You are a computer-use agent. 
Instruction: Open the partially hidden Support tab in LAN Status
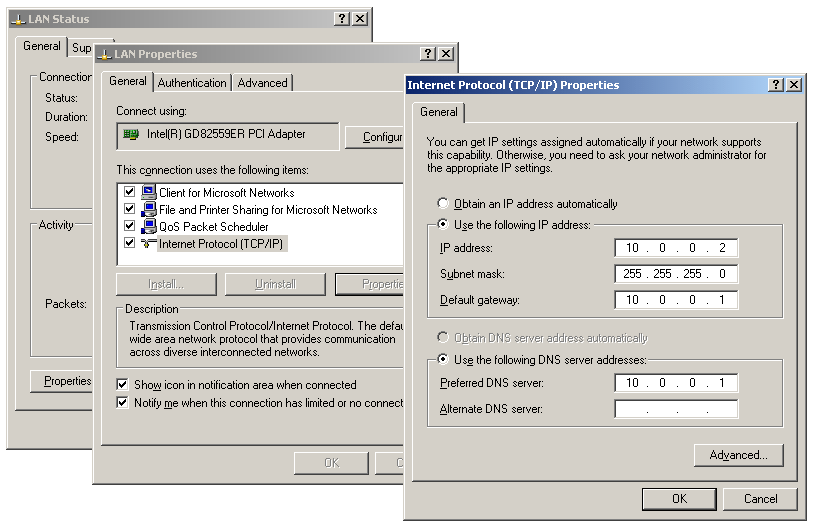point(81,48)
